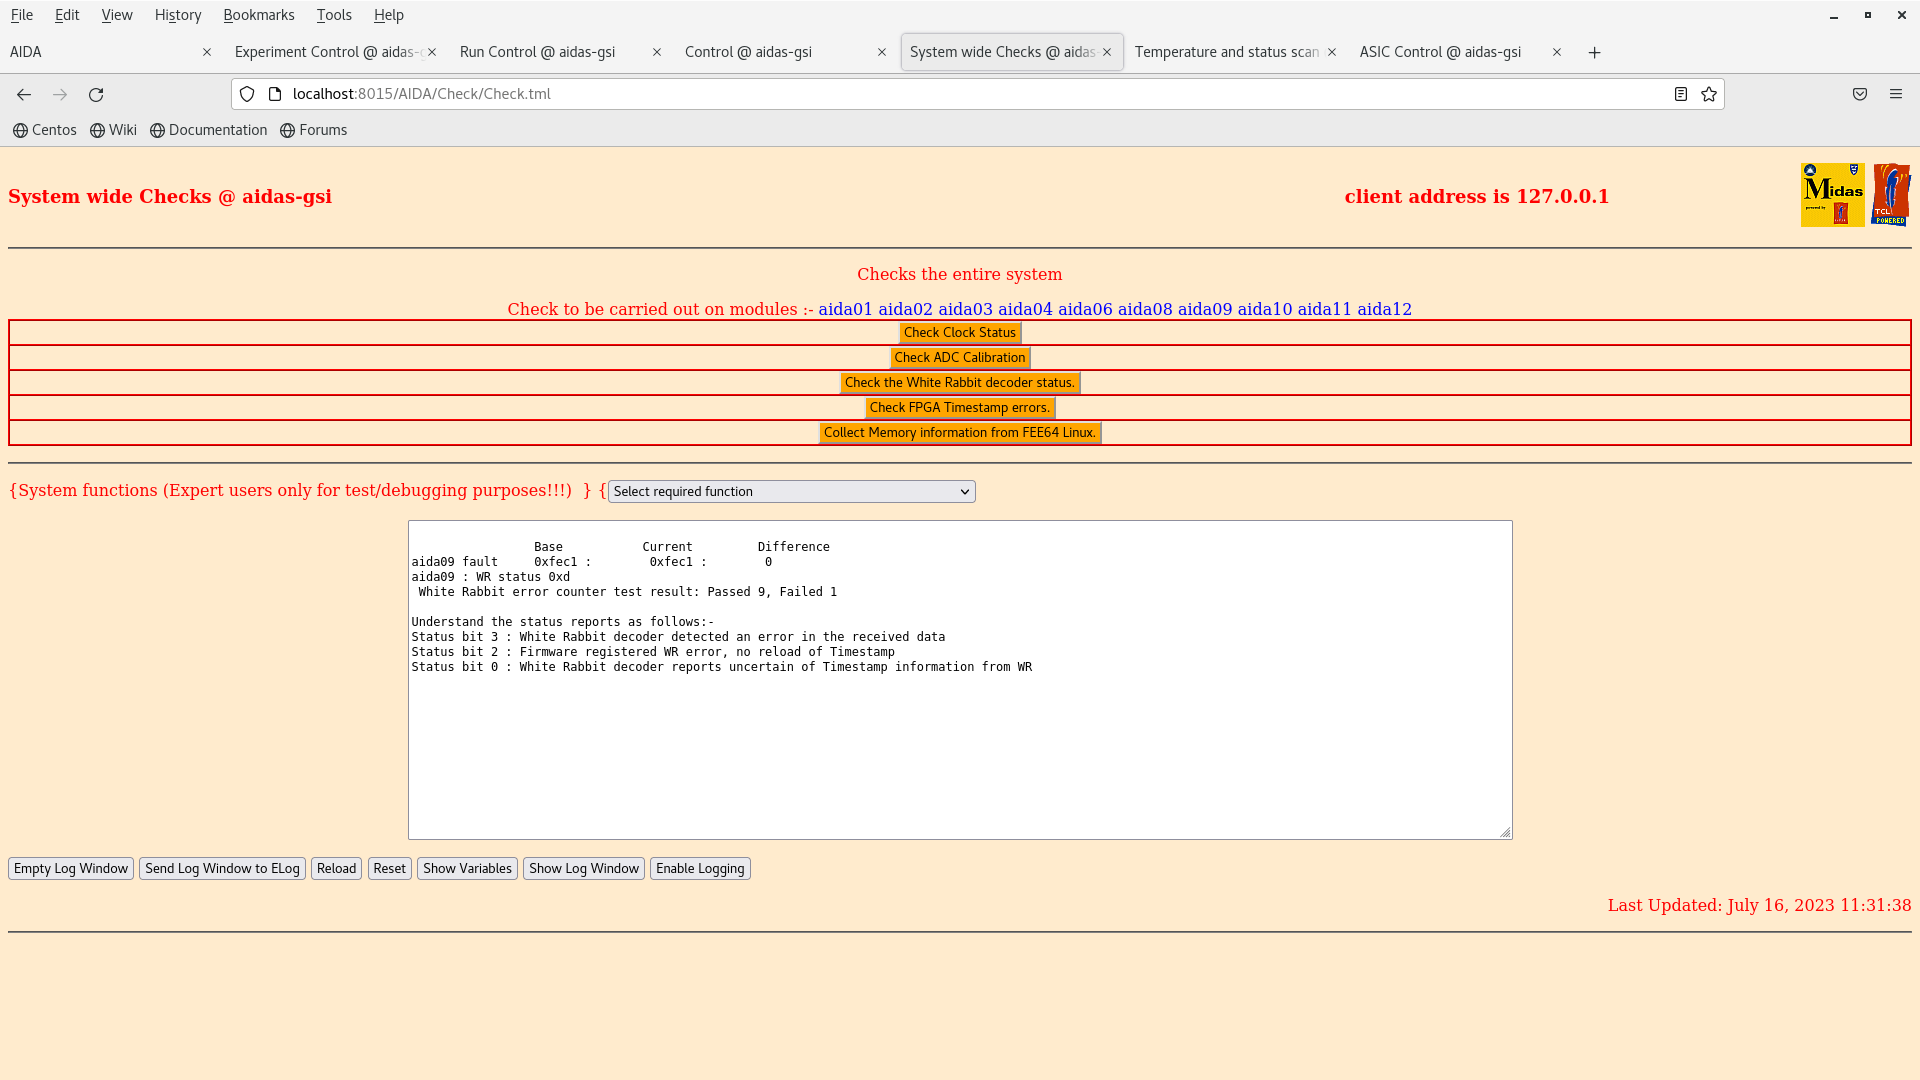Open the Pocket save icon
The width and height of the screenshot is (1920, 1080).
[1860, 94]
